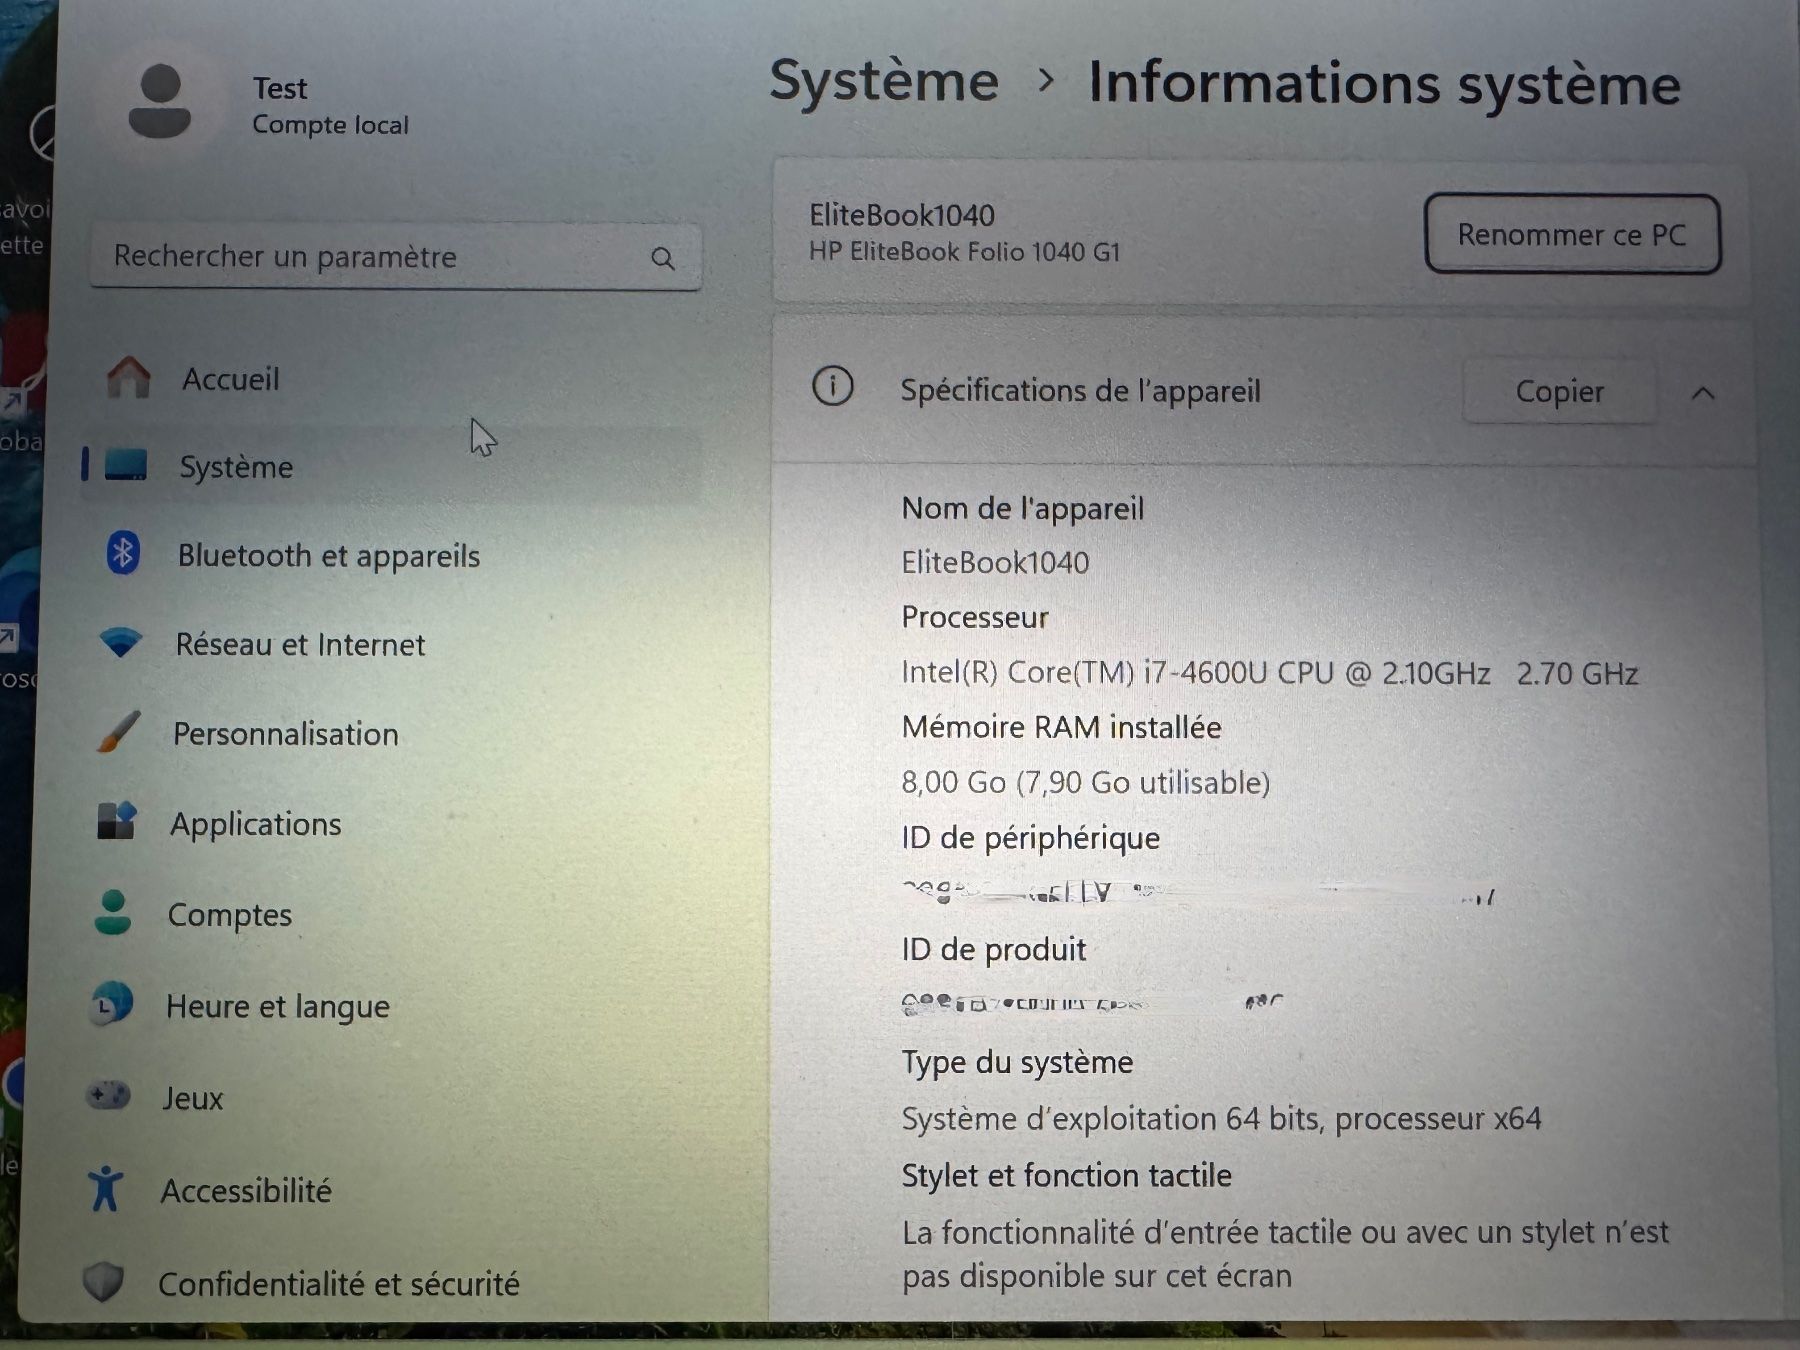Click the Processeur label

[975, 617]
